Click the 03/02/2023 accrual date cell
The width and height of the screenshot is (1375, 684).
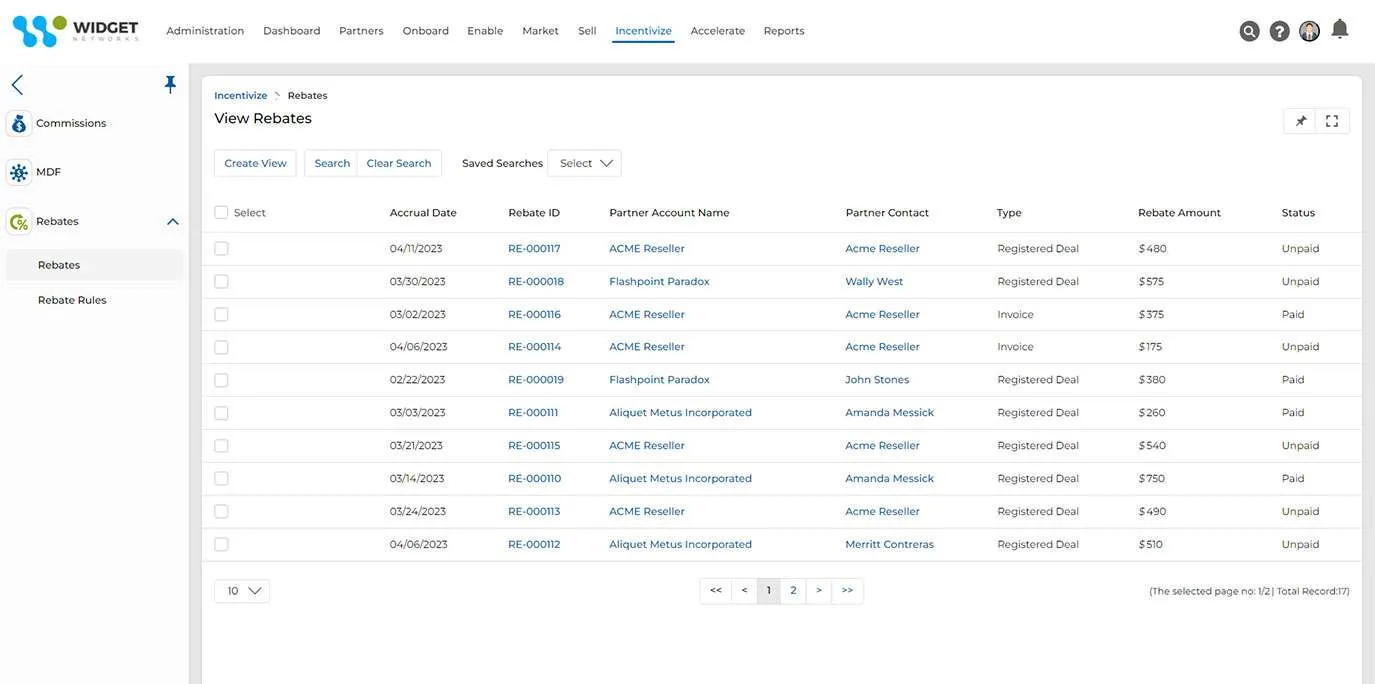coord(418,315)
